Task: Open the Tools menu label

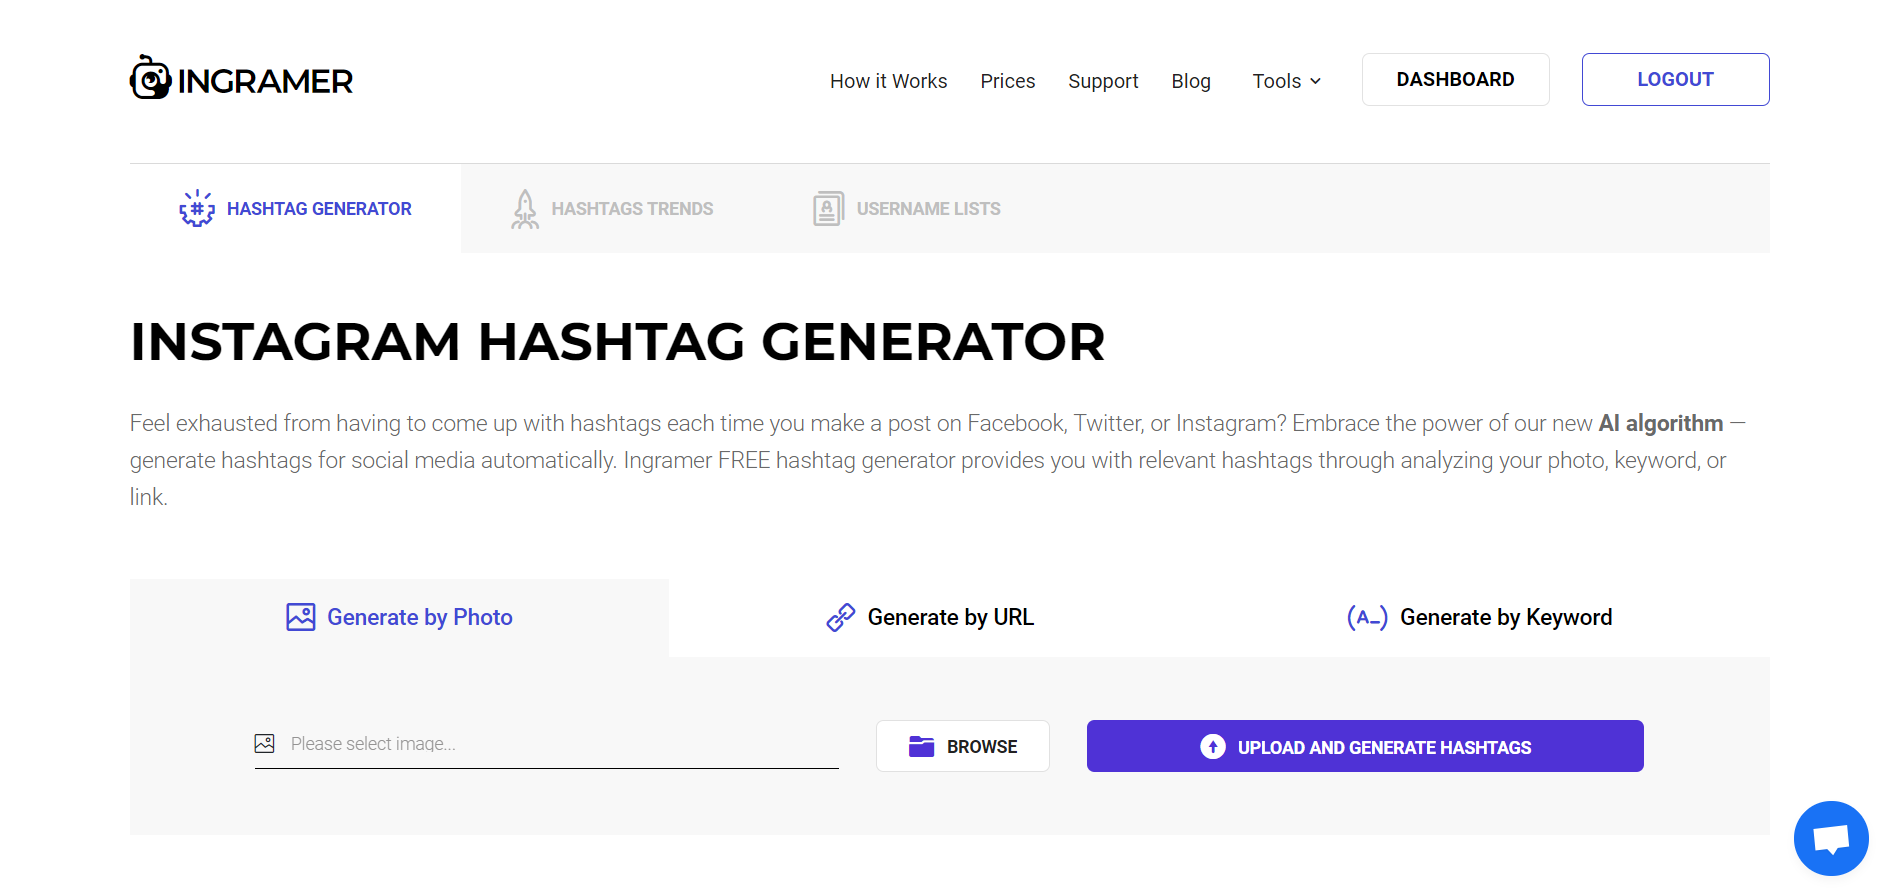Action: coord(1277,81)
